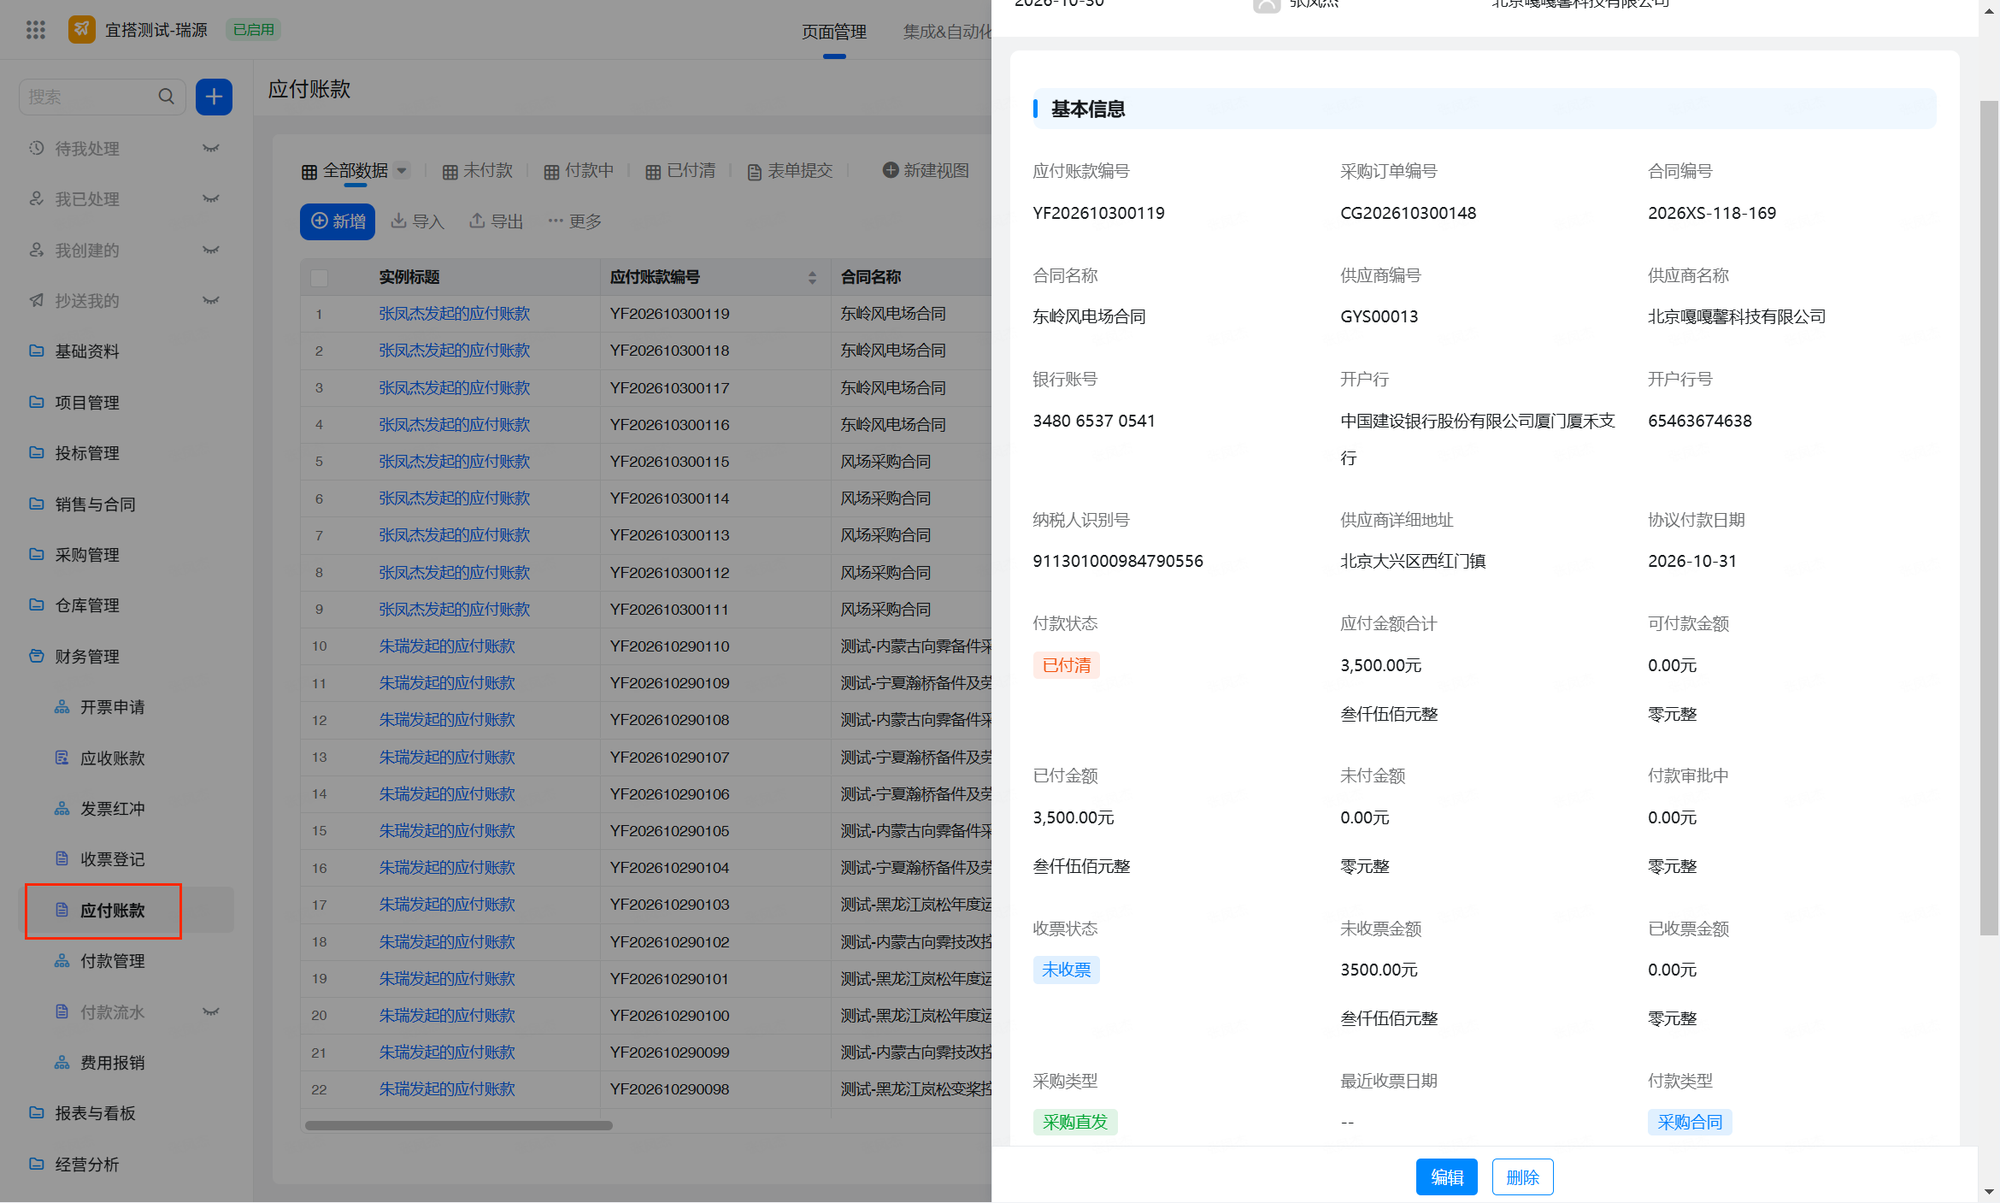Open 发票红冲 page in sidebar

pyautogui.click(x=112, y=808)
